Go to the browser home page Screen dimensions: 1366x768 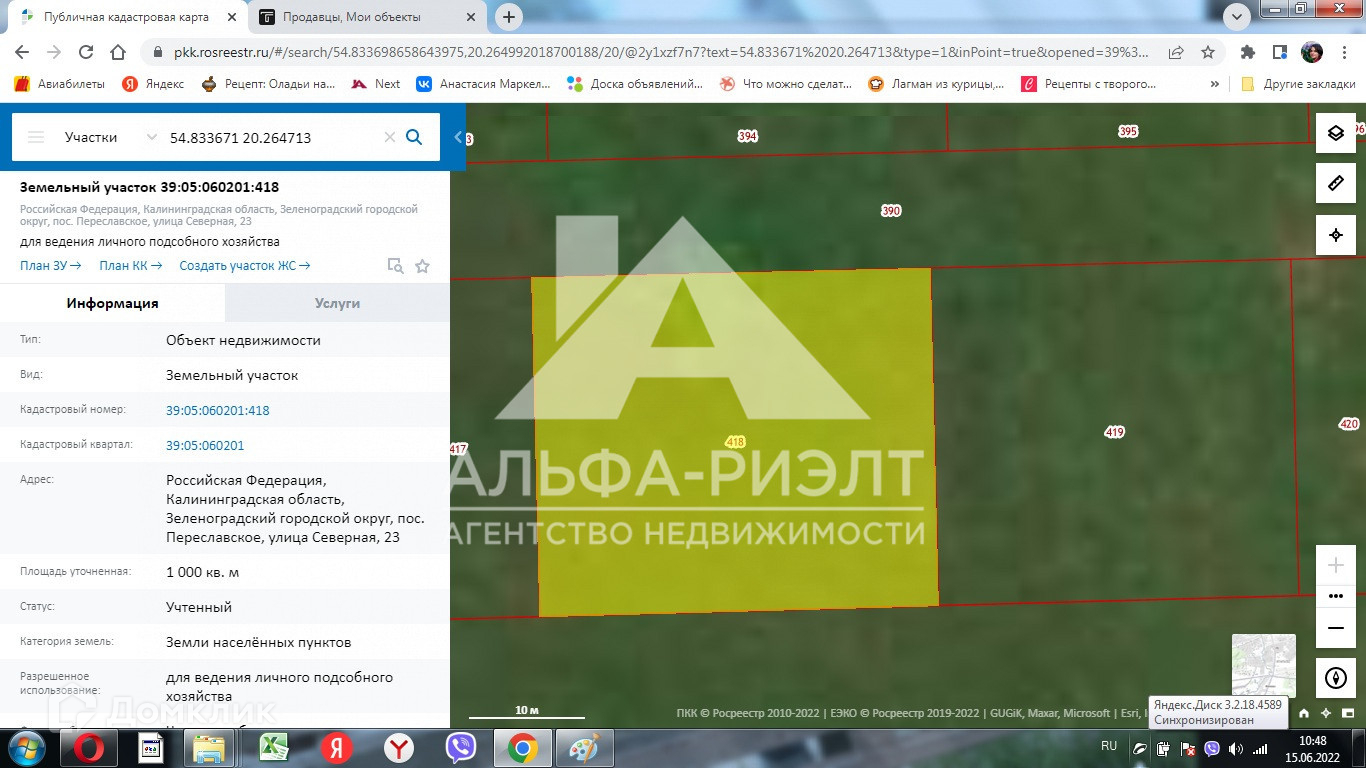(x=118, y=52)
